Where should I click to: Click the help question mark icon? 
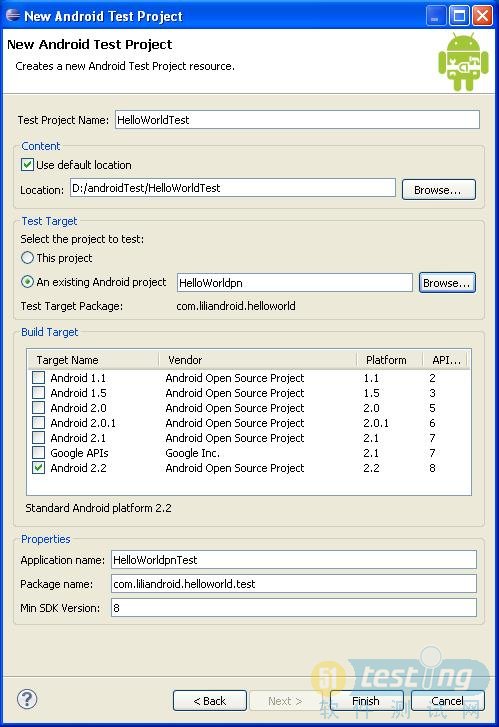click(x=27, y=699)
